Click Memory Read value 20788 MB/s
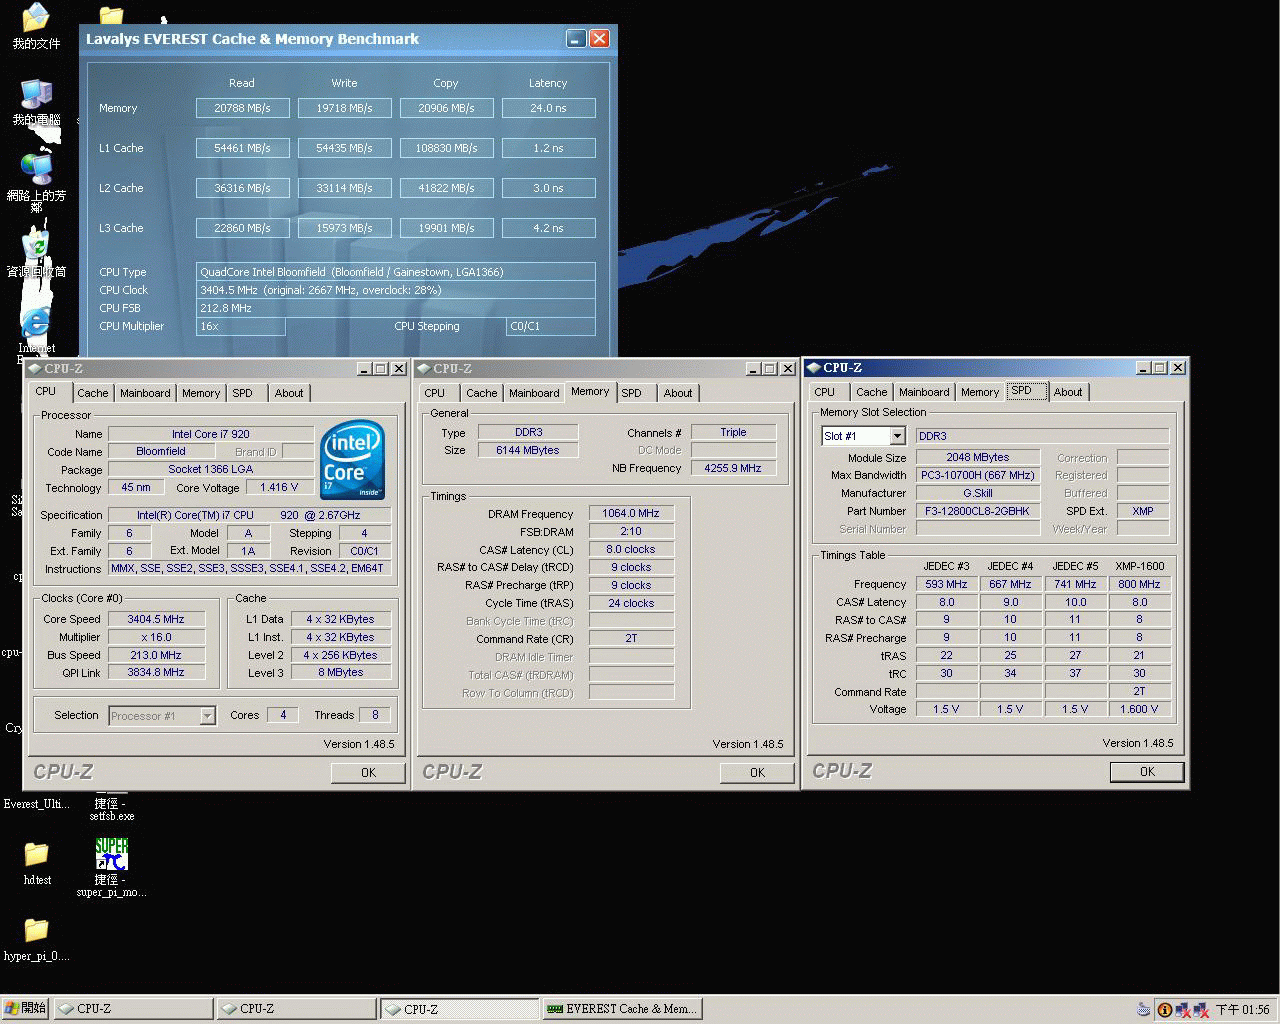Image resolution: width=1280 pixels, height=1024 pixels. point(242,108)
